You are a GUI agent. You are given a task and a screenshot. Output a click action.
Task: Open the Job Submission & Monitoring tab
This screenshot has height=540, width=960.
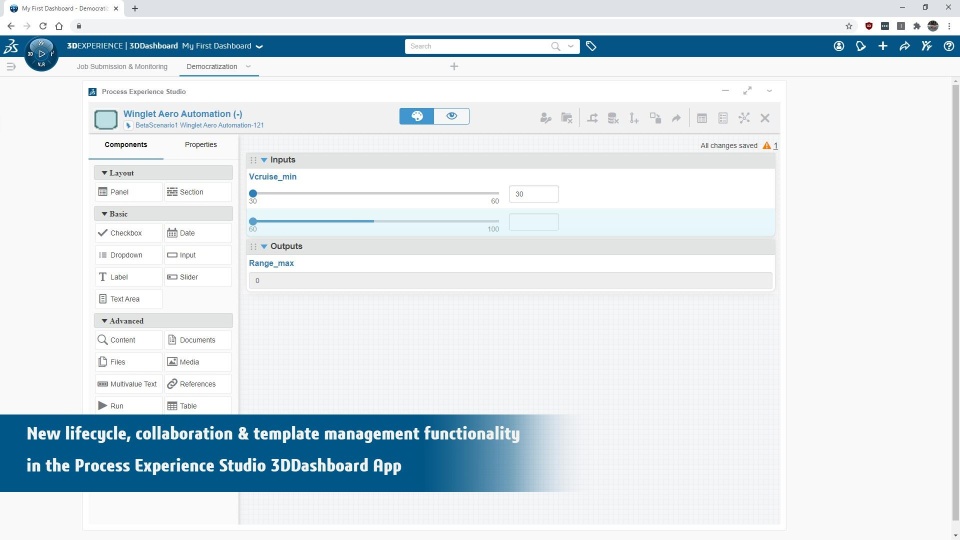point(122,66)
